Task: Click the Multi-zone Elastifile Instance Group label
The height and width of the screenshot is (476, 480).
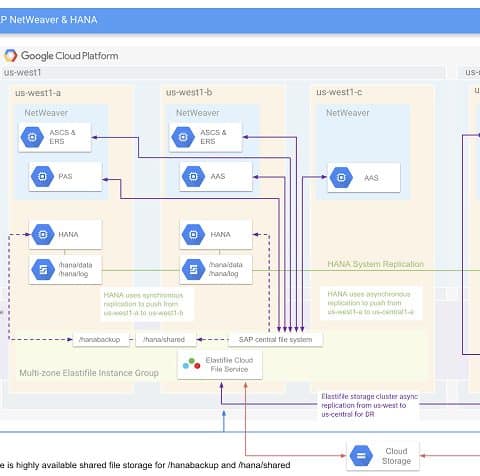Action: tap(89, 373)
